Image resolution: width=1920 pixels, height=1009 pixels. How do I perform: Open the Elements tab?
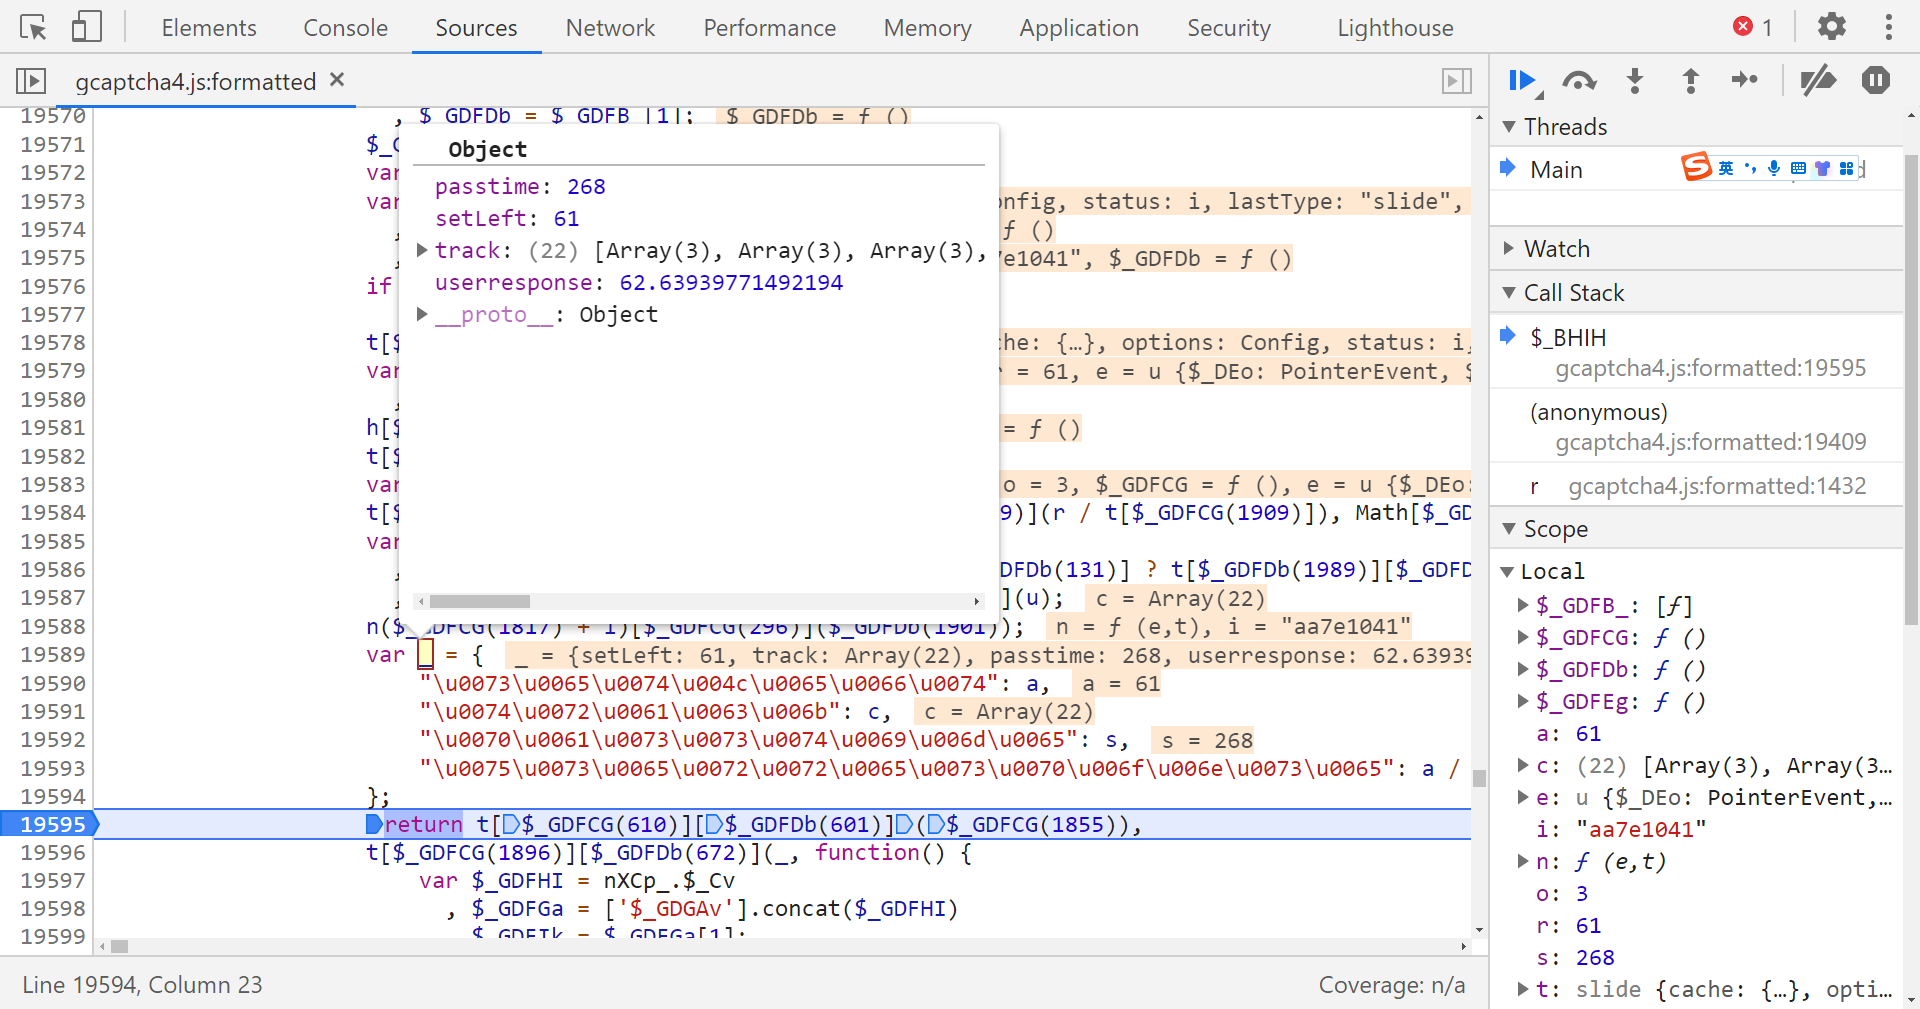[209, 28]
